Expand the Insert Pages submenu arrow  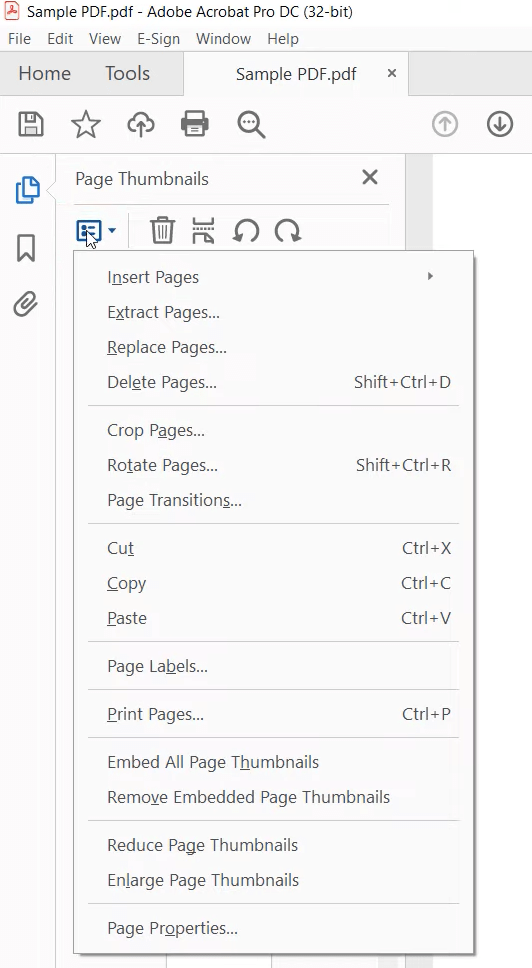[x=430, y=276]
